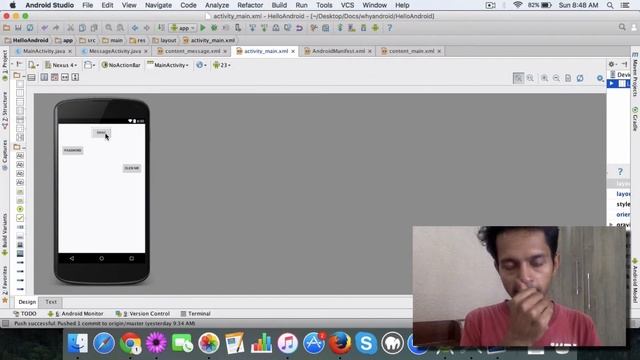Click the Open folder toolbar icon
640x360 pixels.
tap(7, 28)
